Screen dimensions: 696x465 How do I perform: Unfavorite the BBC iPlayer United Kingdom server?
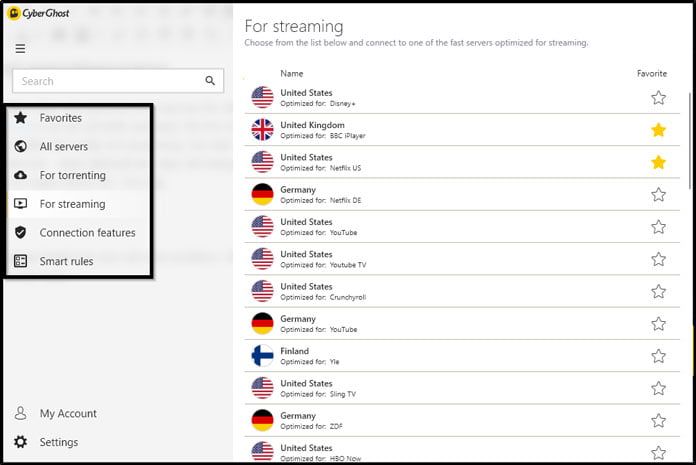pyautogui.click(x=658, y=130)
